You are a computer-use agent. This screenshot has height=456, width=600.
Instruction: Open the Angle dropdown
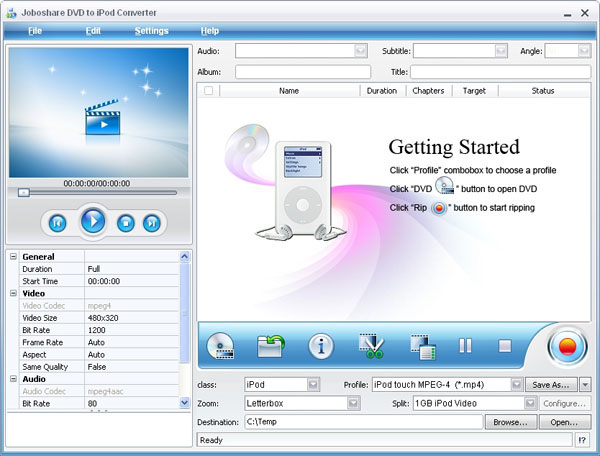(584, 50)
